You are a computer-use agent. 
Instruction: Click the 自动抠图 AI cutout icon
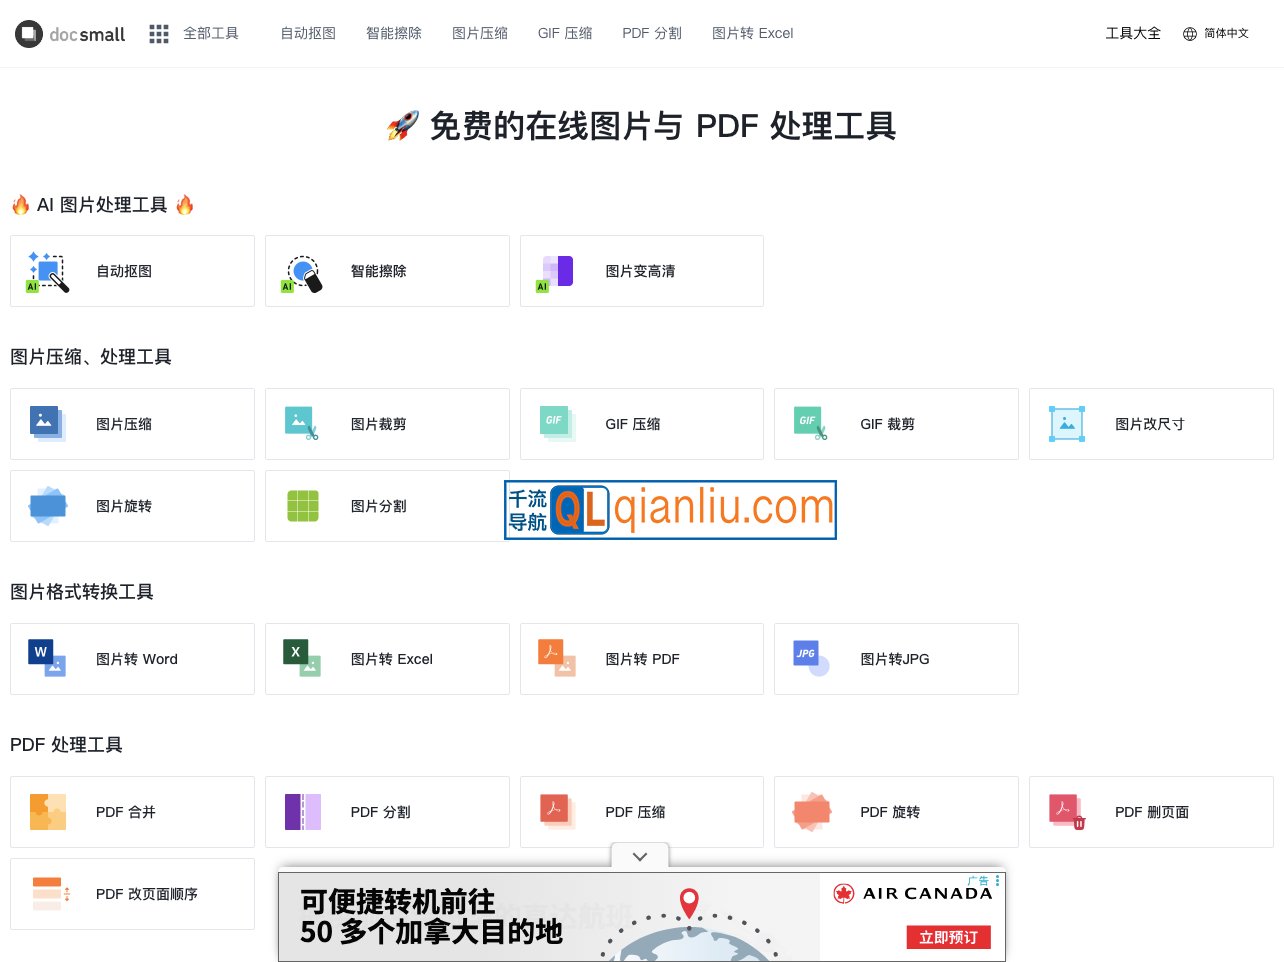48,272
